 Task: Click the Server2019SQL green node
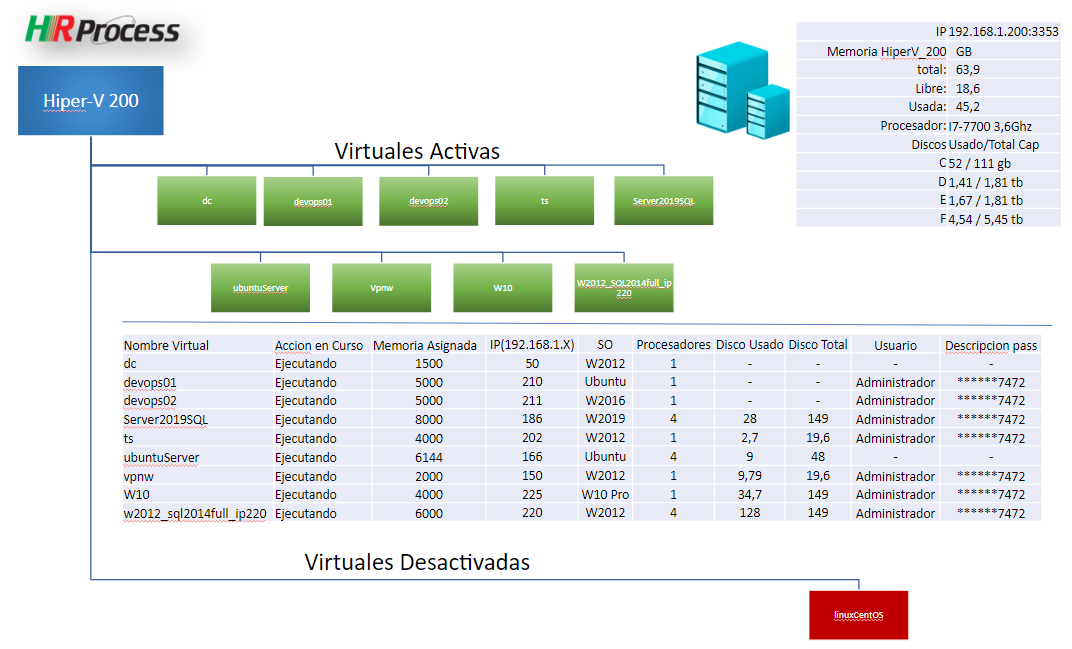(x=663, y=201)
